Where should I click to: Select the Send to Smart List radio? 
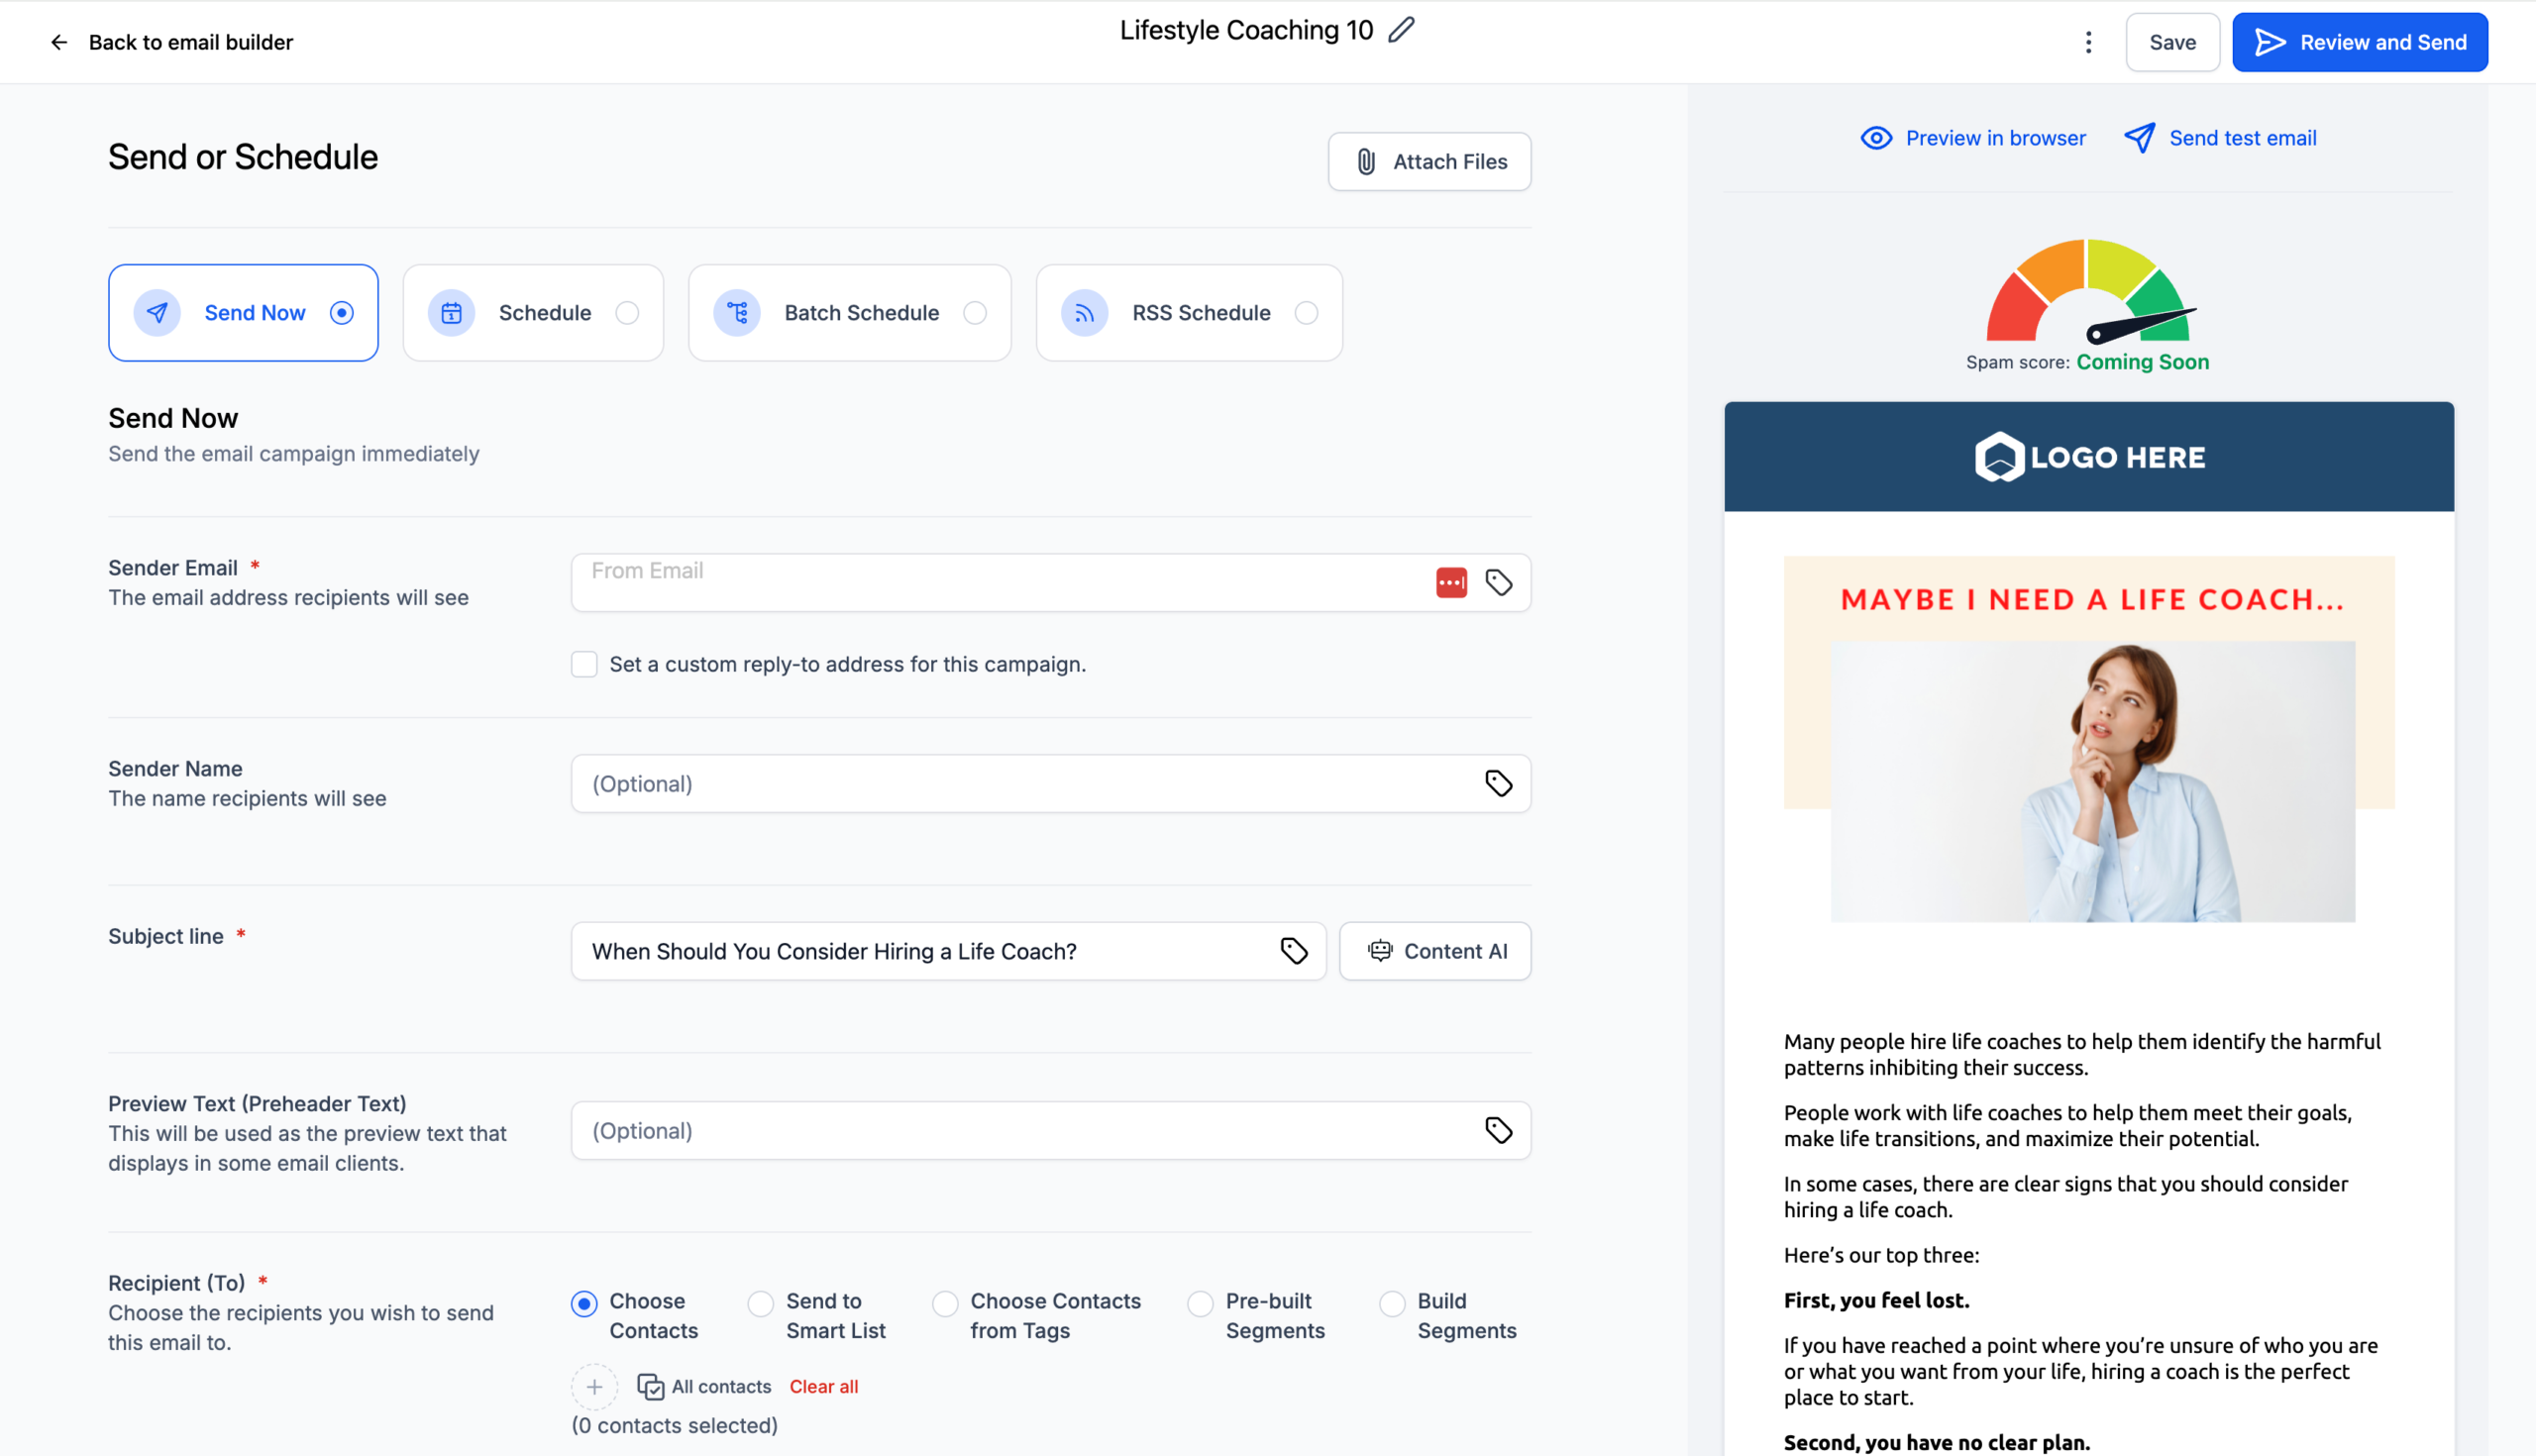pos(760,1304)
